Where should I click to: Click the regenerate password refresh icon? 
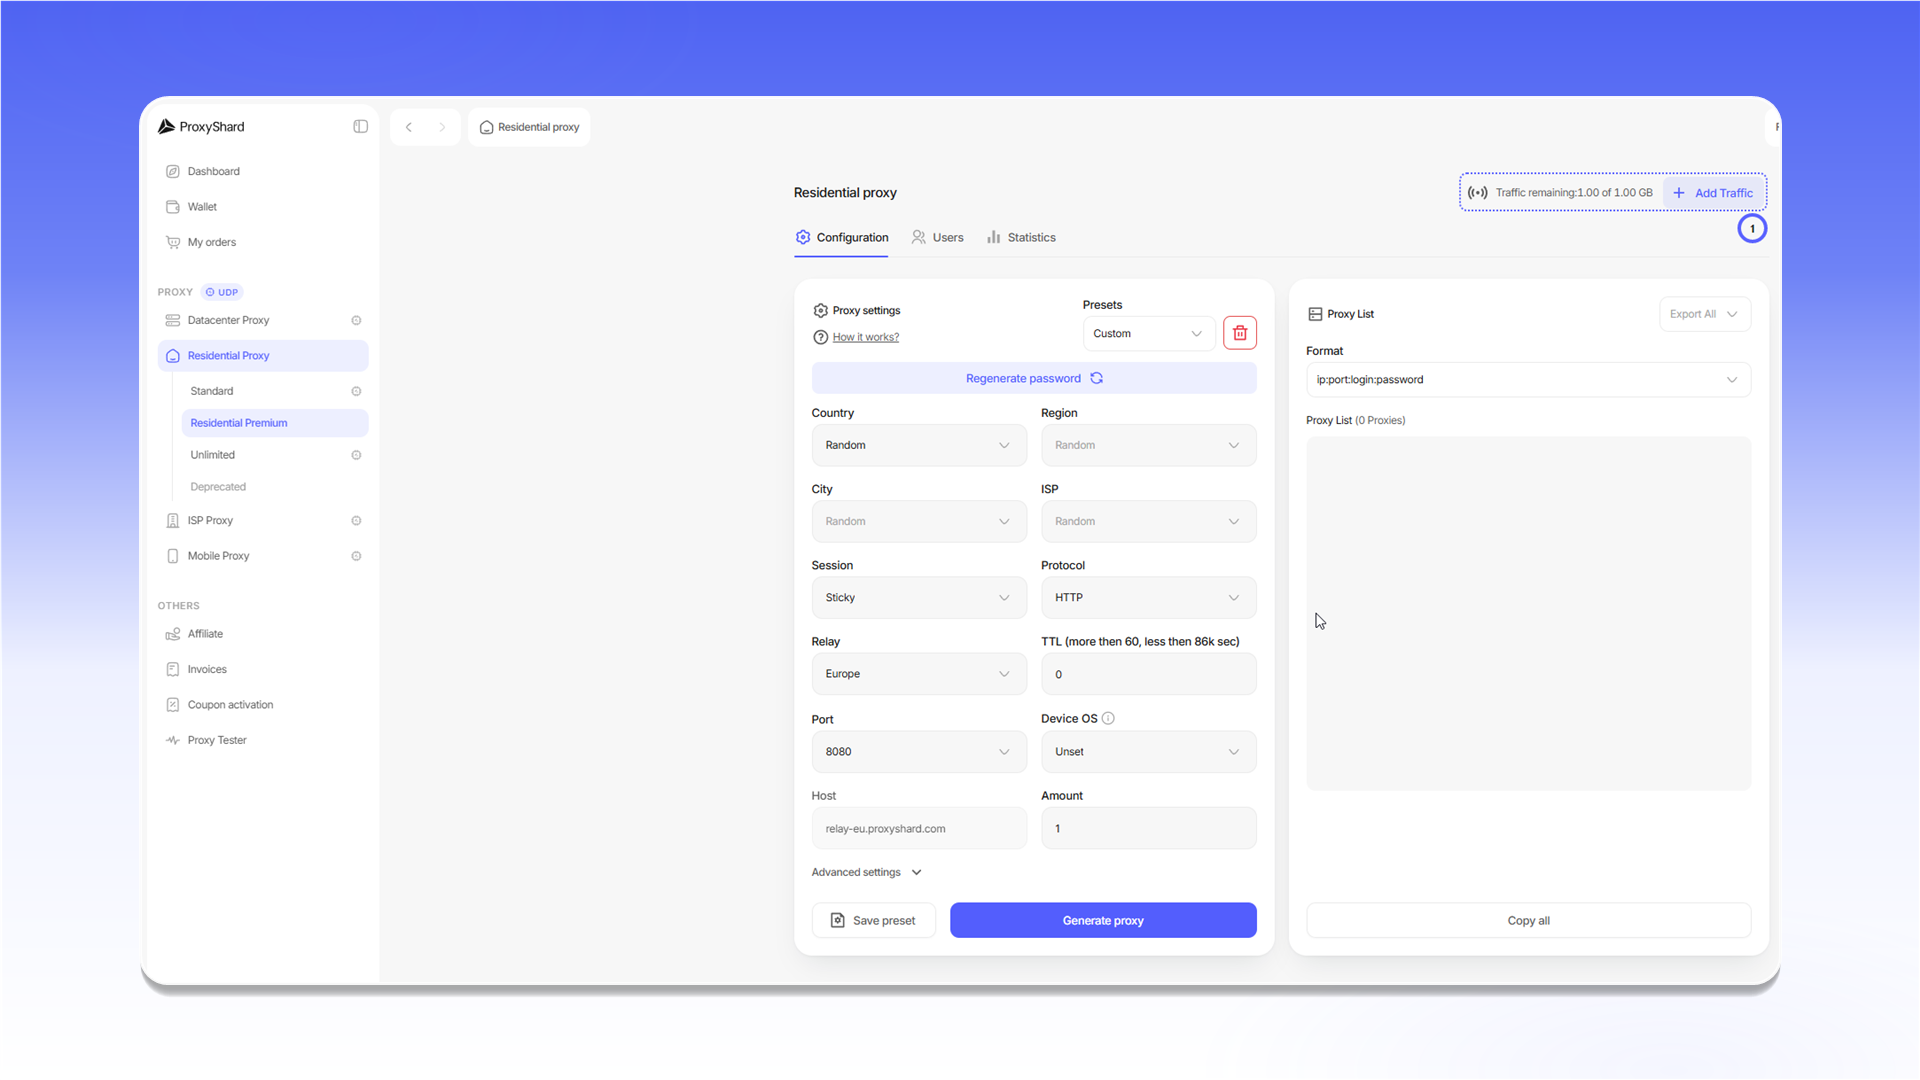1096,378
